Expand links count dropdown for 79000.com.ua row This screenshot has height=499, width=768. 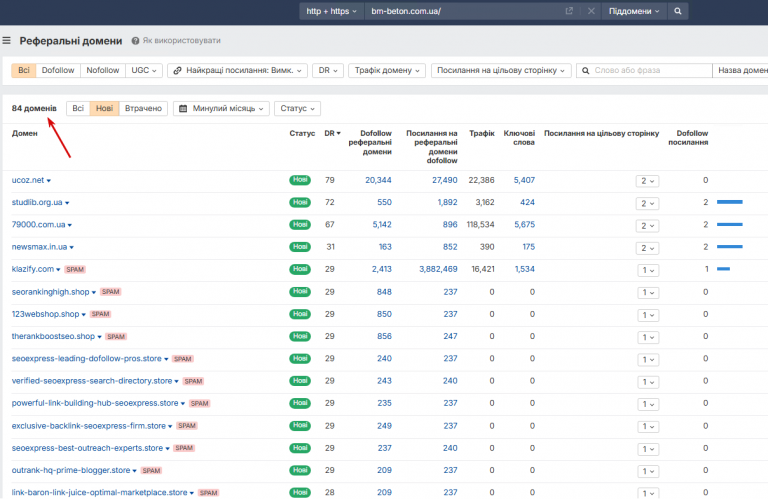[x=648, y=226]
